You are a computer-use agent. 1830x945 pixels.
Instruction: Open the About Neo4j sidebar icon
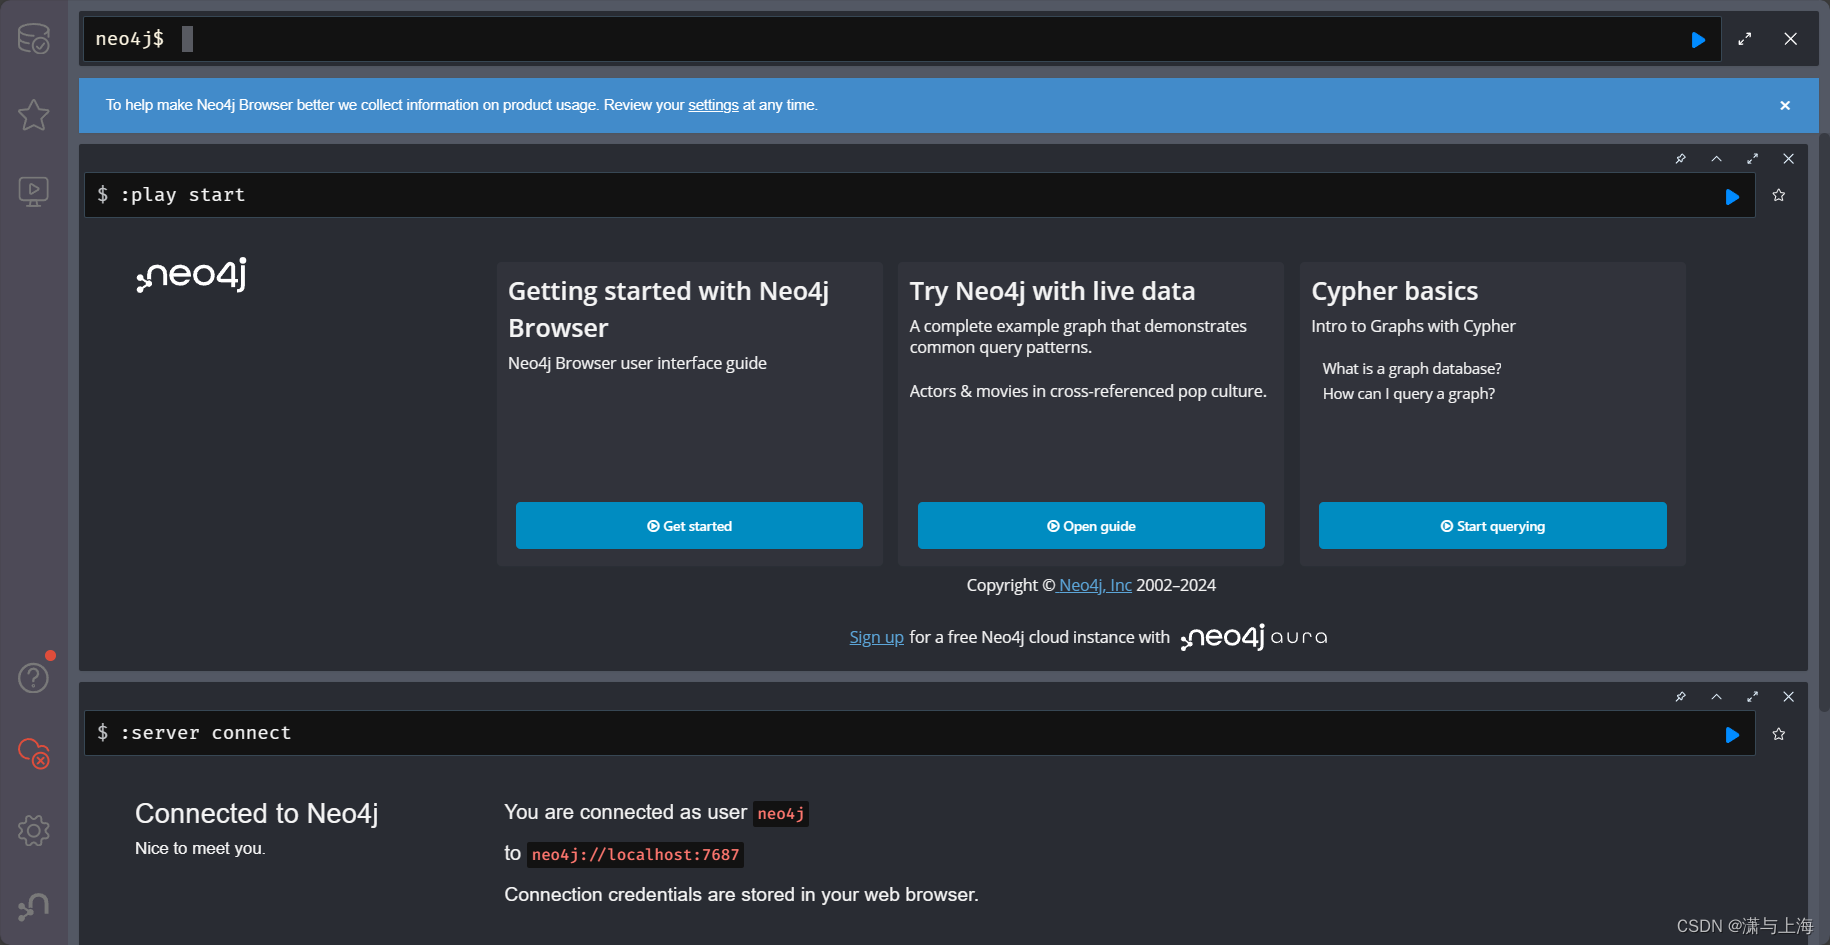click(34, 906)
